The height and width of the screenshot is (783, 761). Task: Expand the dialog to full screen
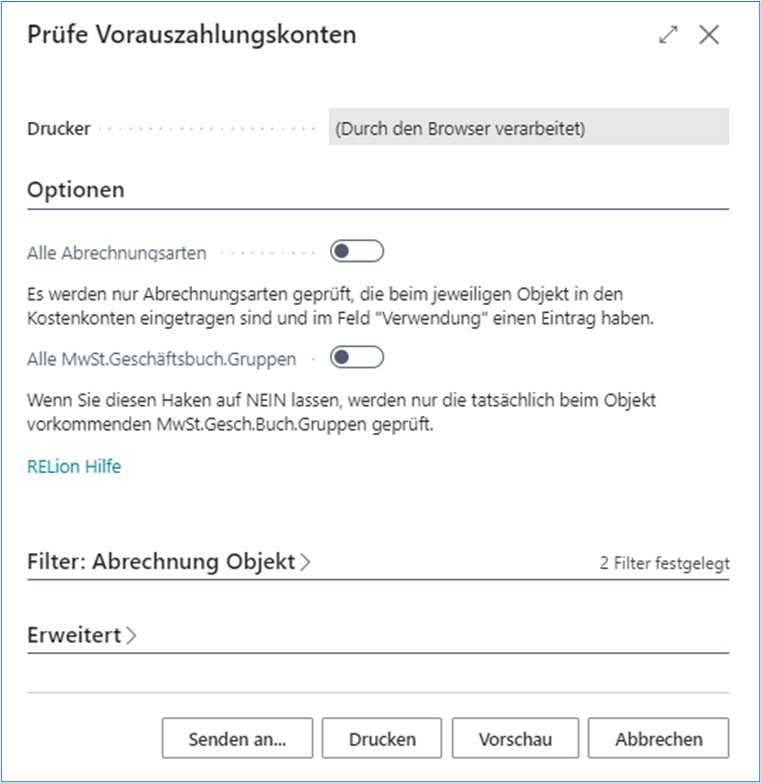(668, 35)
